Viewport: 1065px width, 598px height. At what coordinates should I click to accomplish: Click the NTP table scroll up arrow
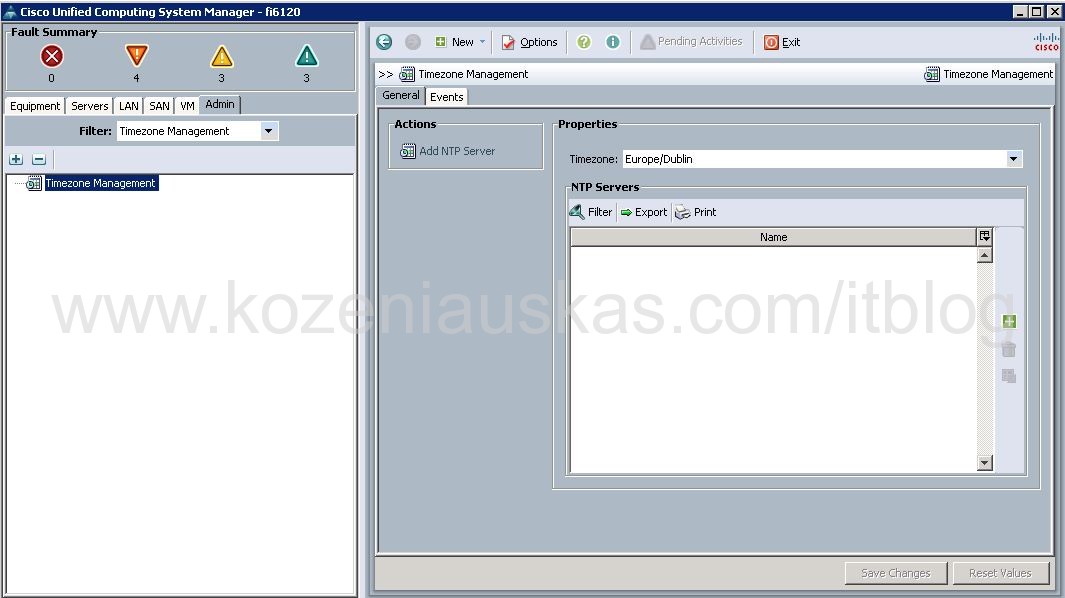click(x=985, y=256)
